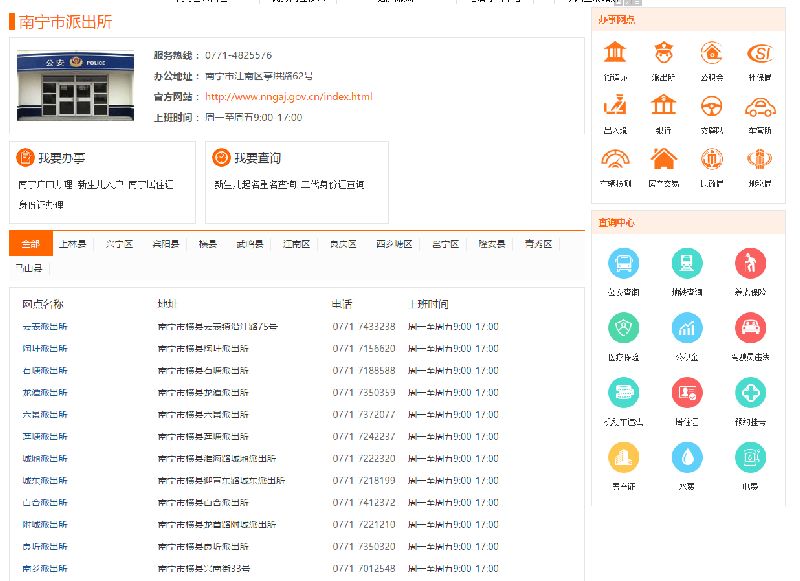Open the 水费 water drop icon
The width and height of the screenshot is (800, 581).
687,458
